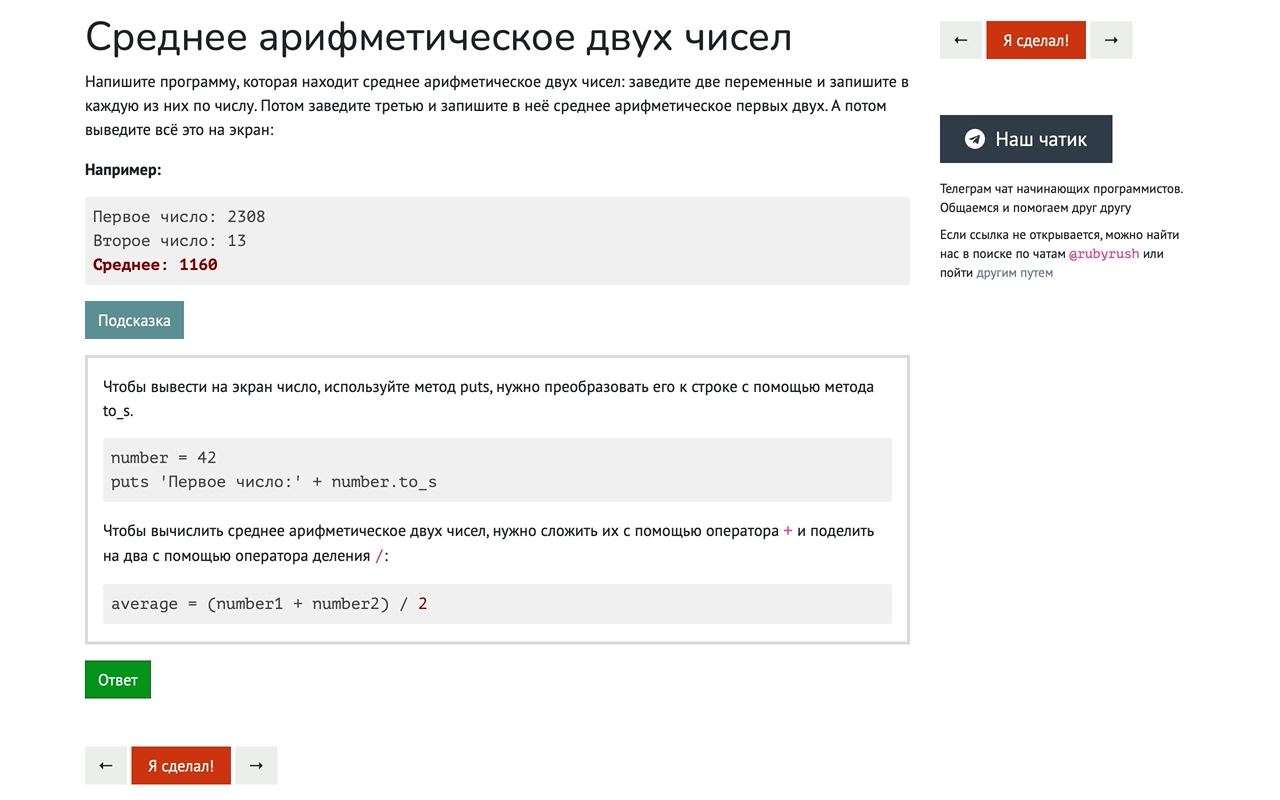Click the top right arrow next button
This screenshot has height=800, width=1280.
[1111, 40]
